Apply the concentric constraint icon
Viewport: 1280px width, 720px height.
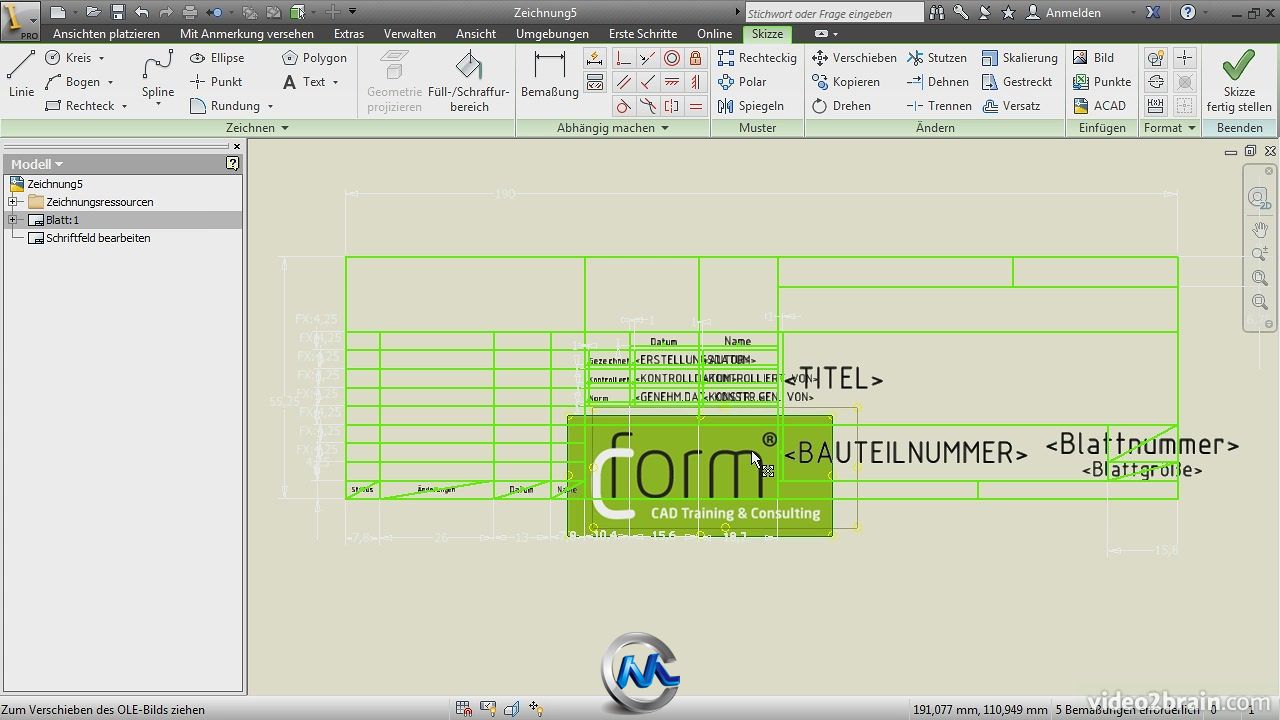[672, 58]
